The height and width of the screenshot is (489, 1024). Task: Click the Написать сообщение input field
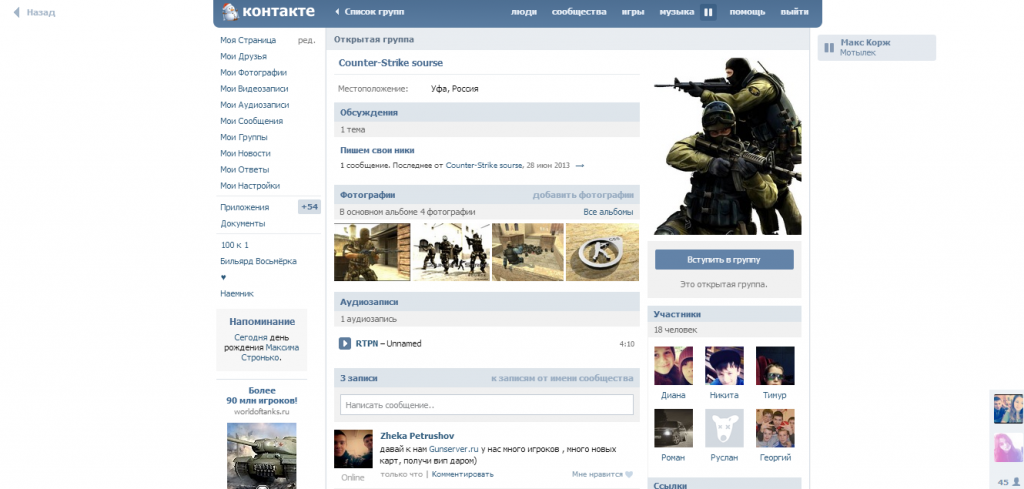coord(486,405)
